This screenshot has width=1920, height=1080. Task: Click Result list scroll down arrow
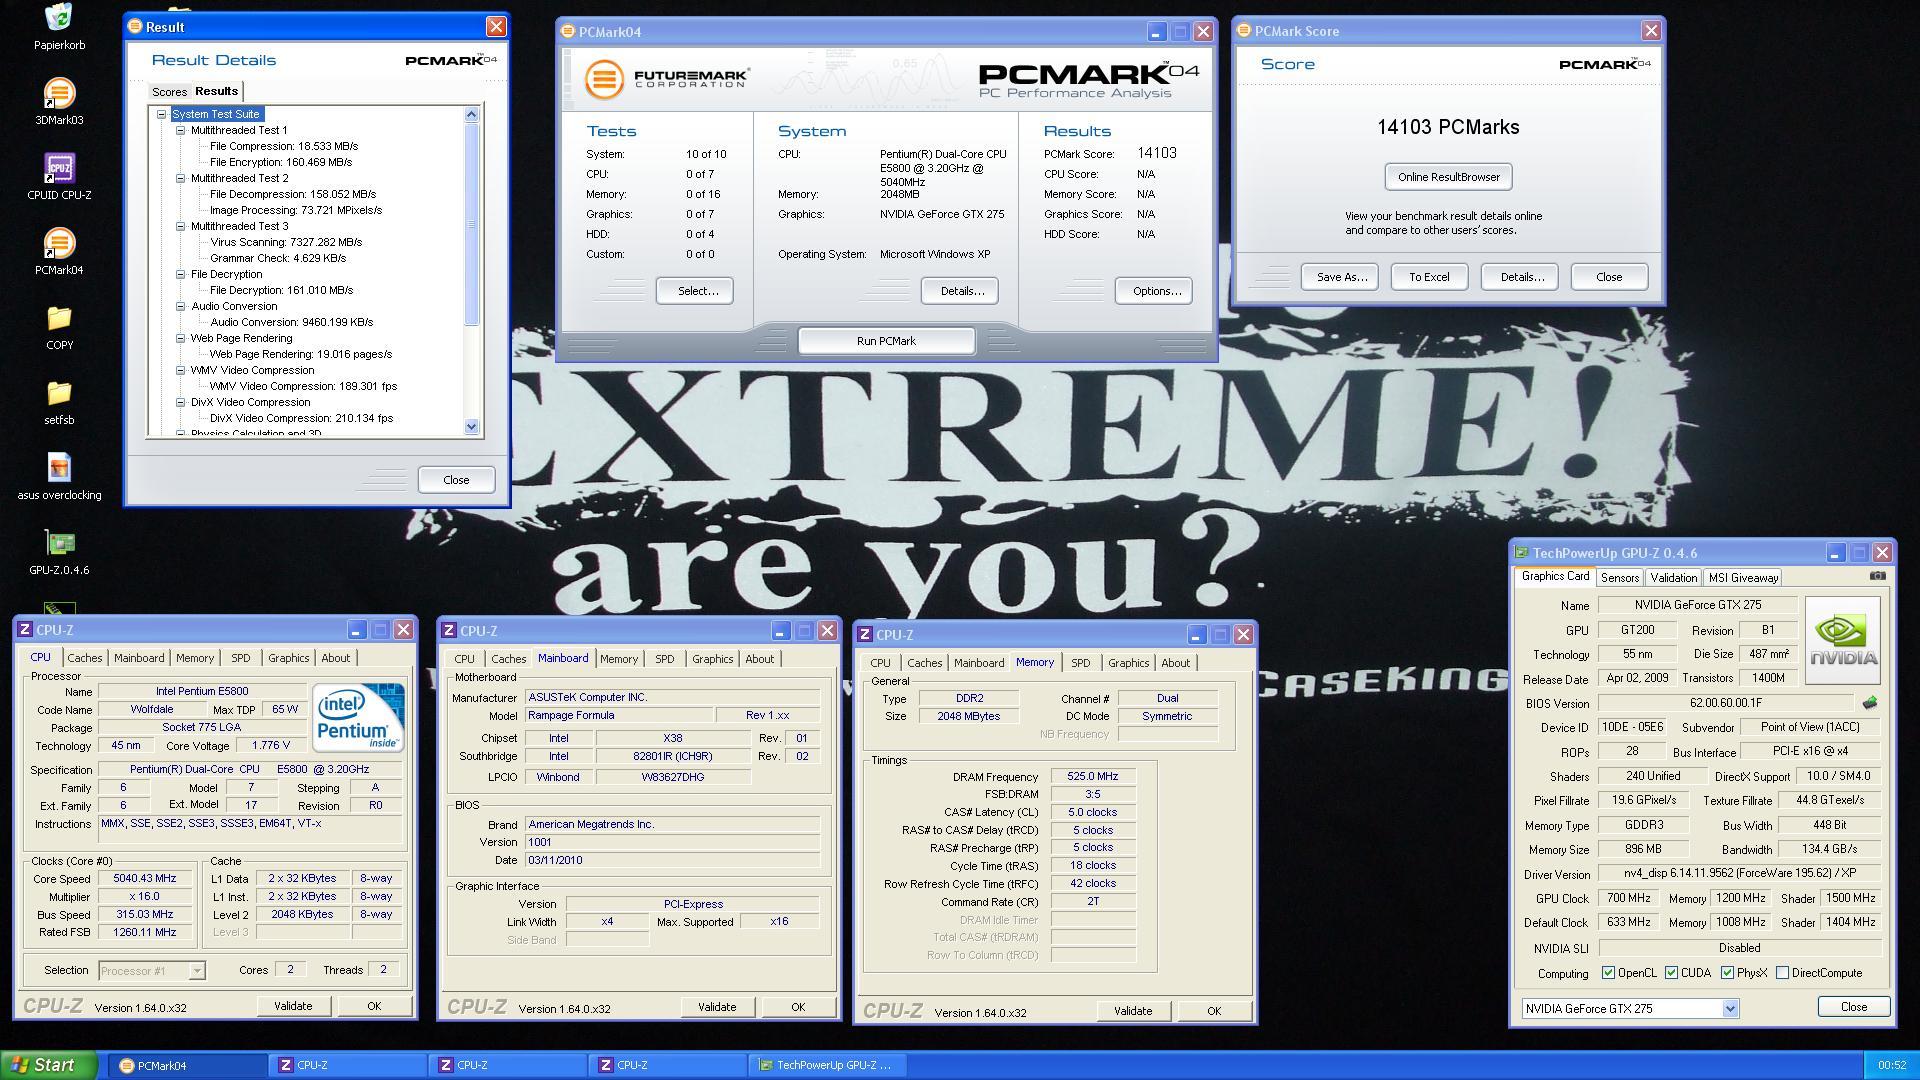point(472,427)
